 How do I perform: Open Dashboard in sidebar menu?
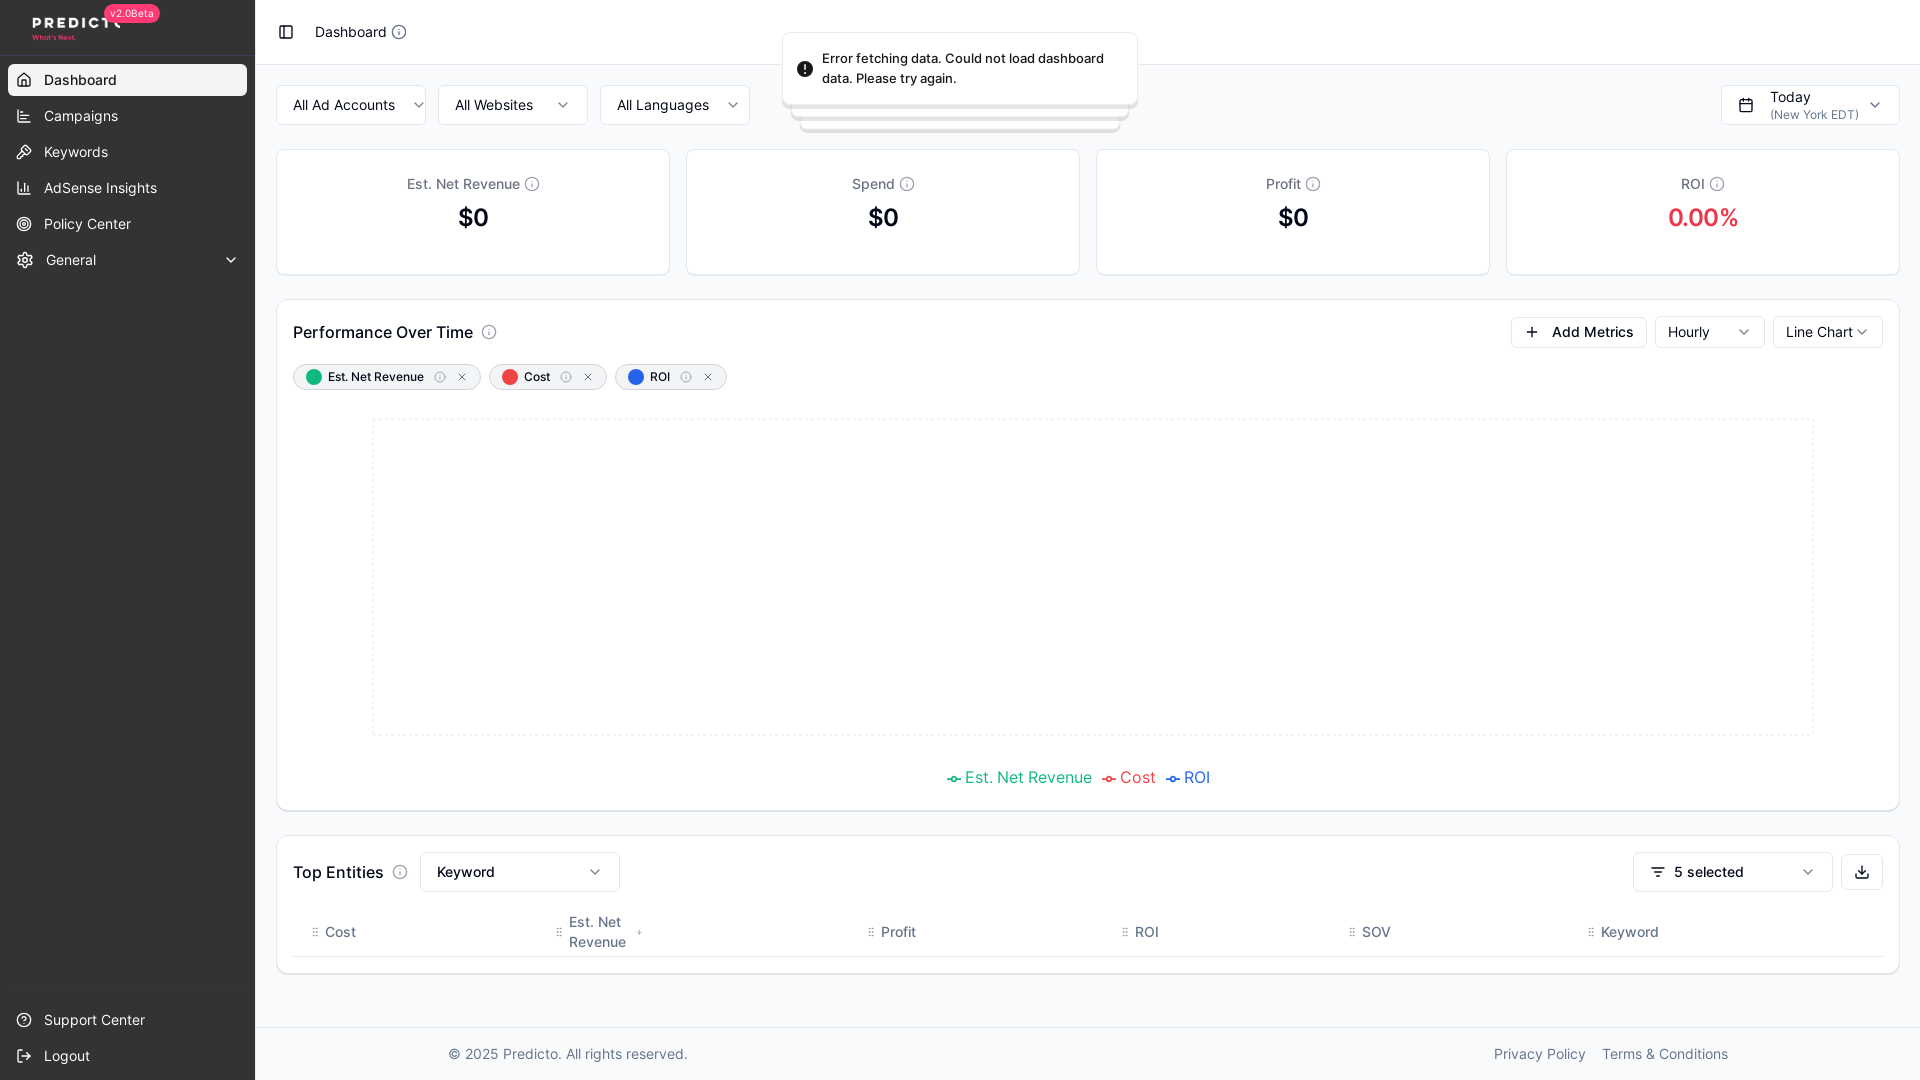127,80
